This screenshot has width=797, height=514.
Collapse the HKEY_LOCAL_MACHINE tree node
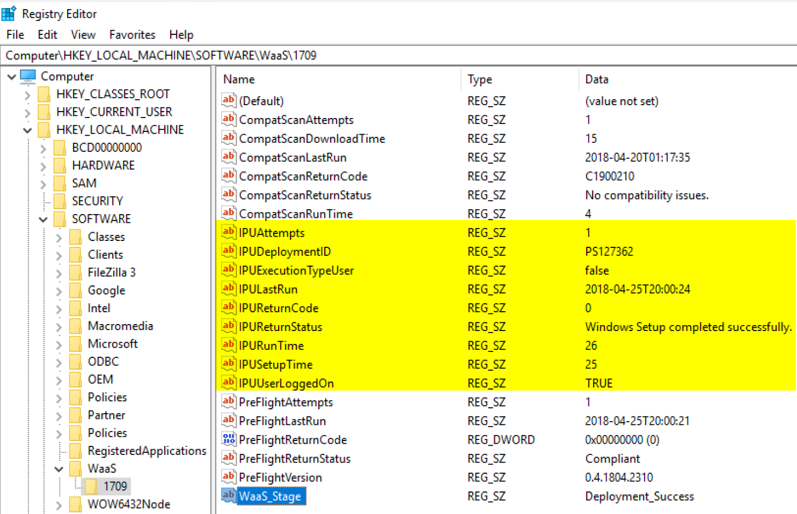point(27,130)
